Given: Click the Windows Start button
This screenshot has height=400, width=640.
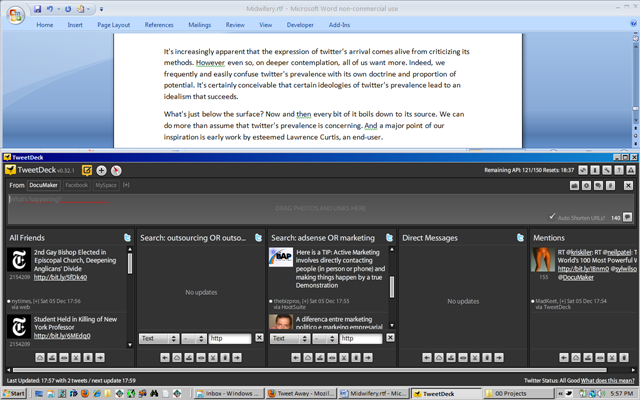Looking at the screenshot, I should [14, 393].
